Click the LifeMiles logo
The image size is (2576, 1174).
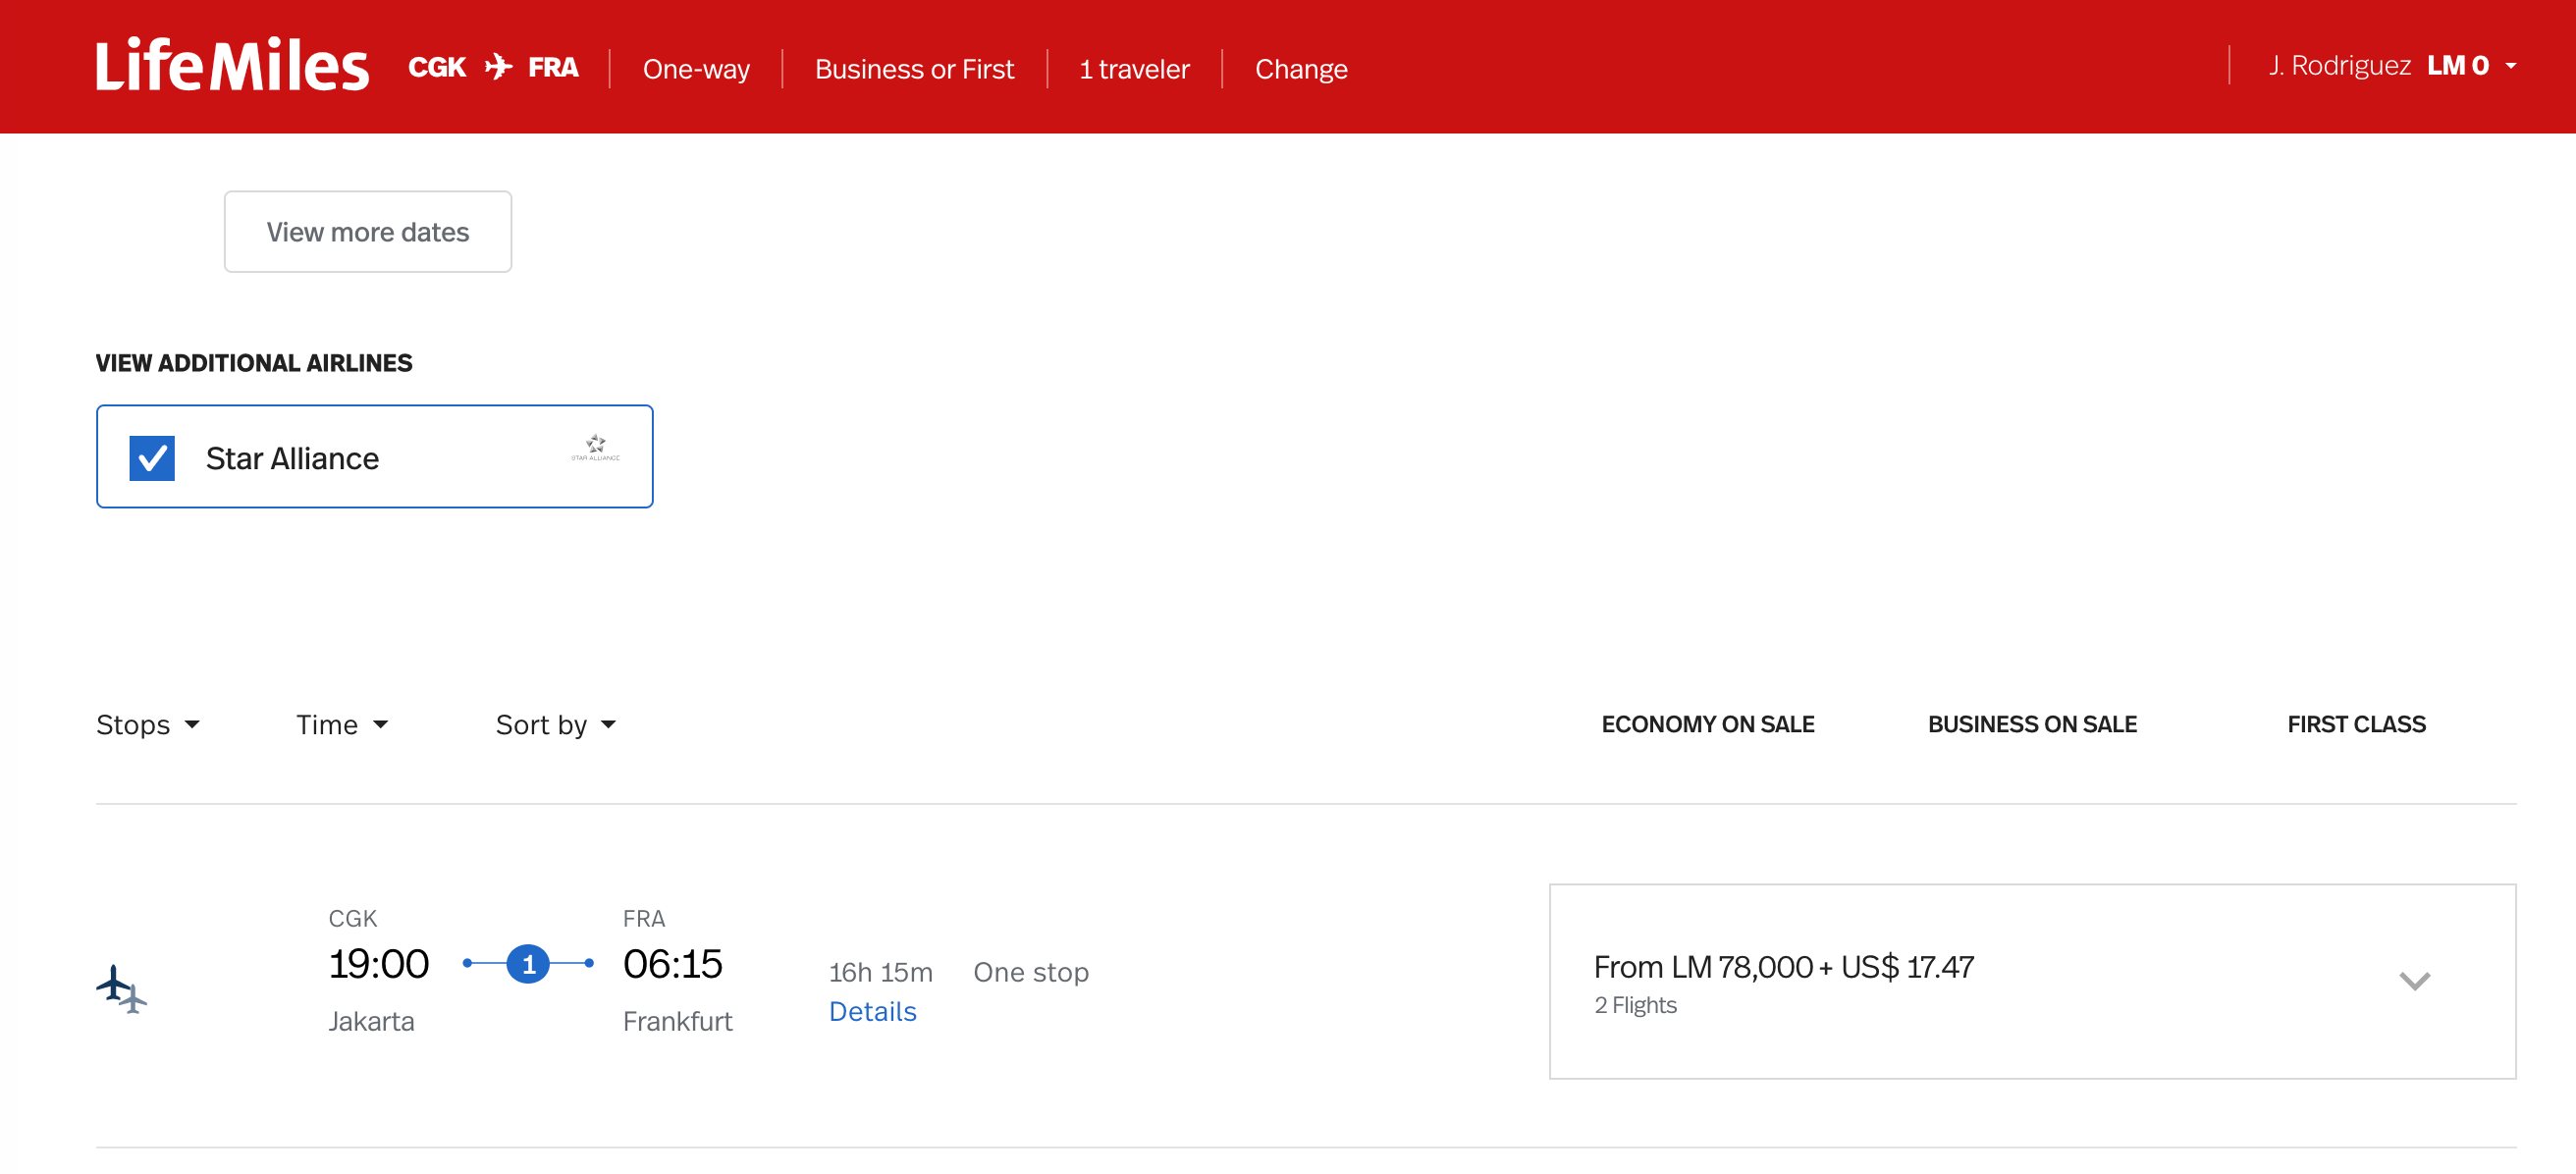[232, 66]
